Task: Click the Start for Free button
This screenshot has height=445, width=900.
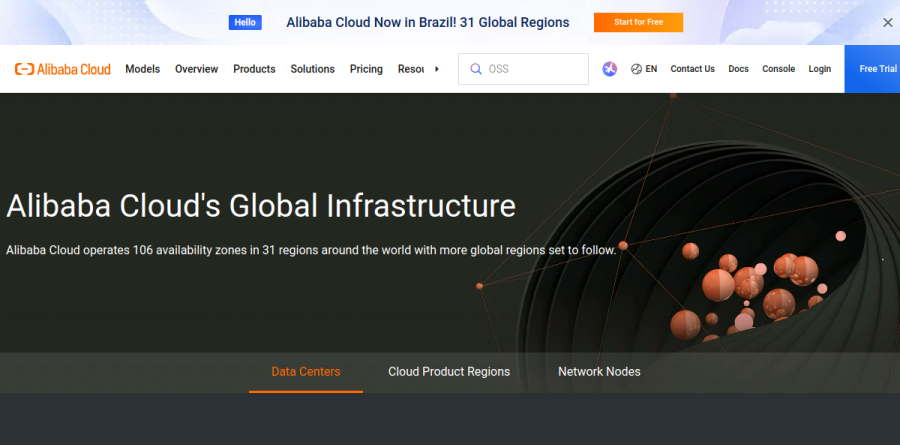Action: (x=638, y=22)
